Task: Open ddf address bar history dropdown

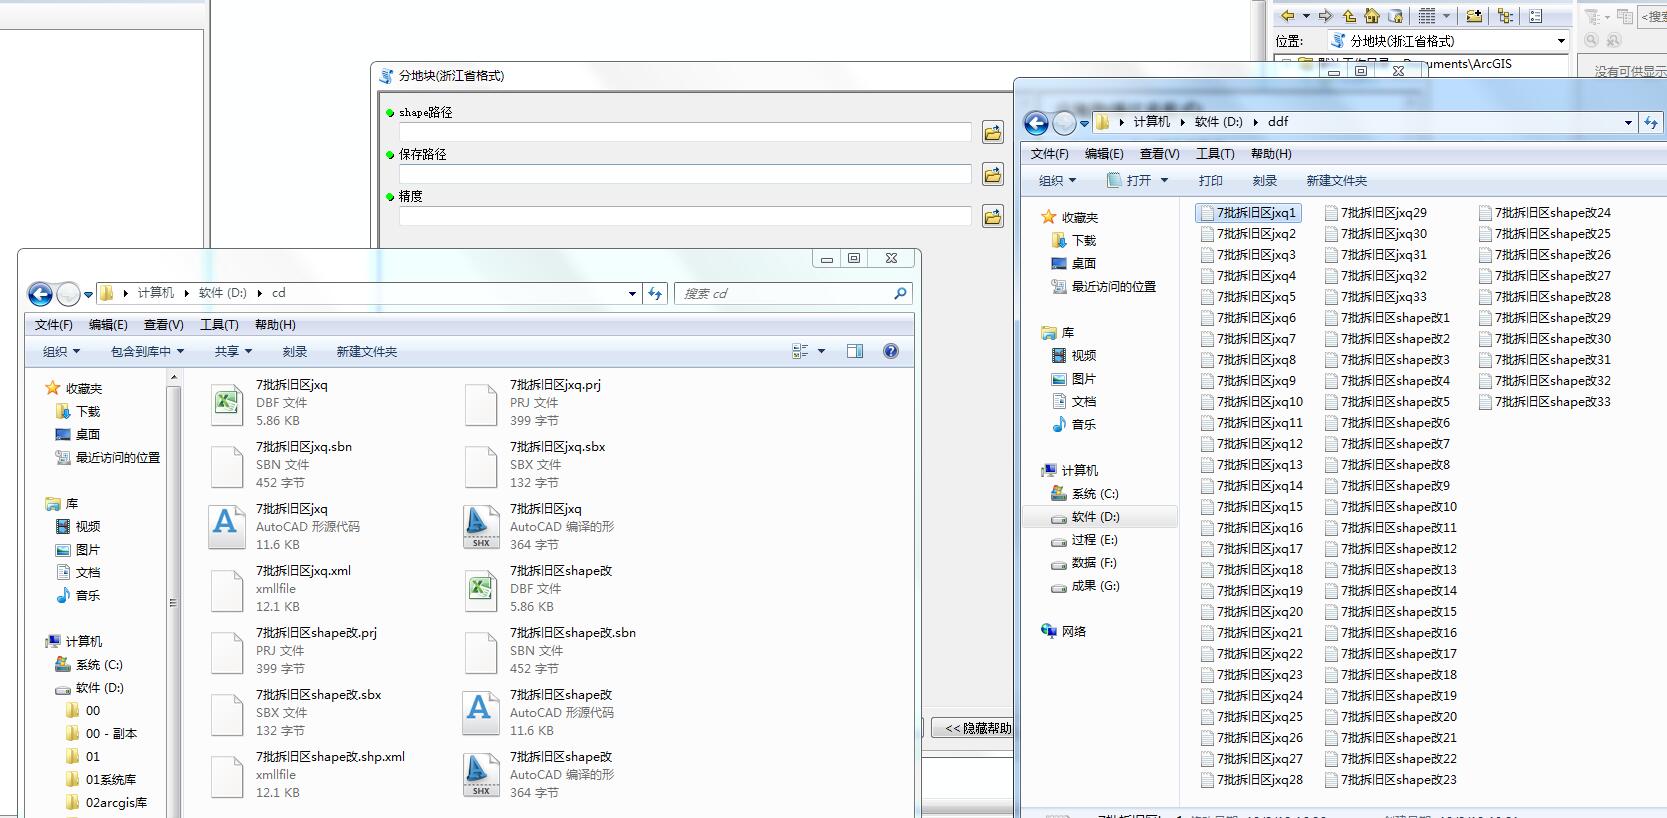Action: click(x=1628, y=122)
